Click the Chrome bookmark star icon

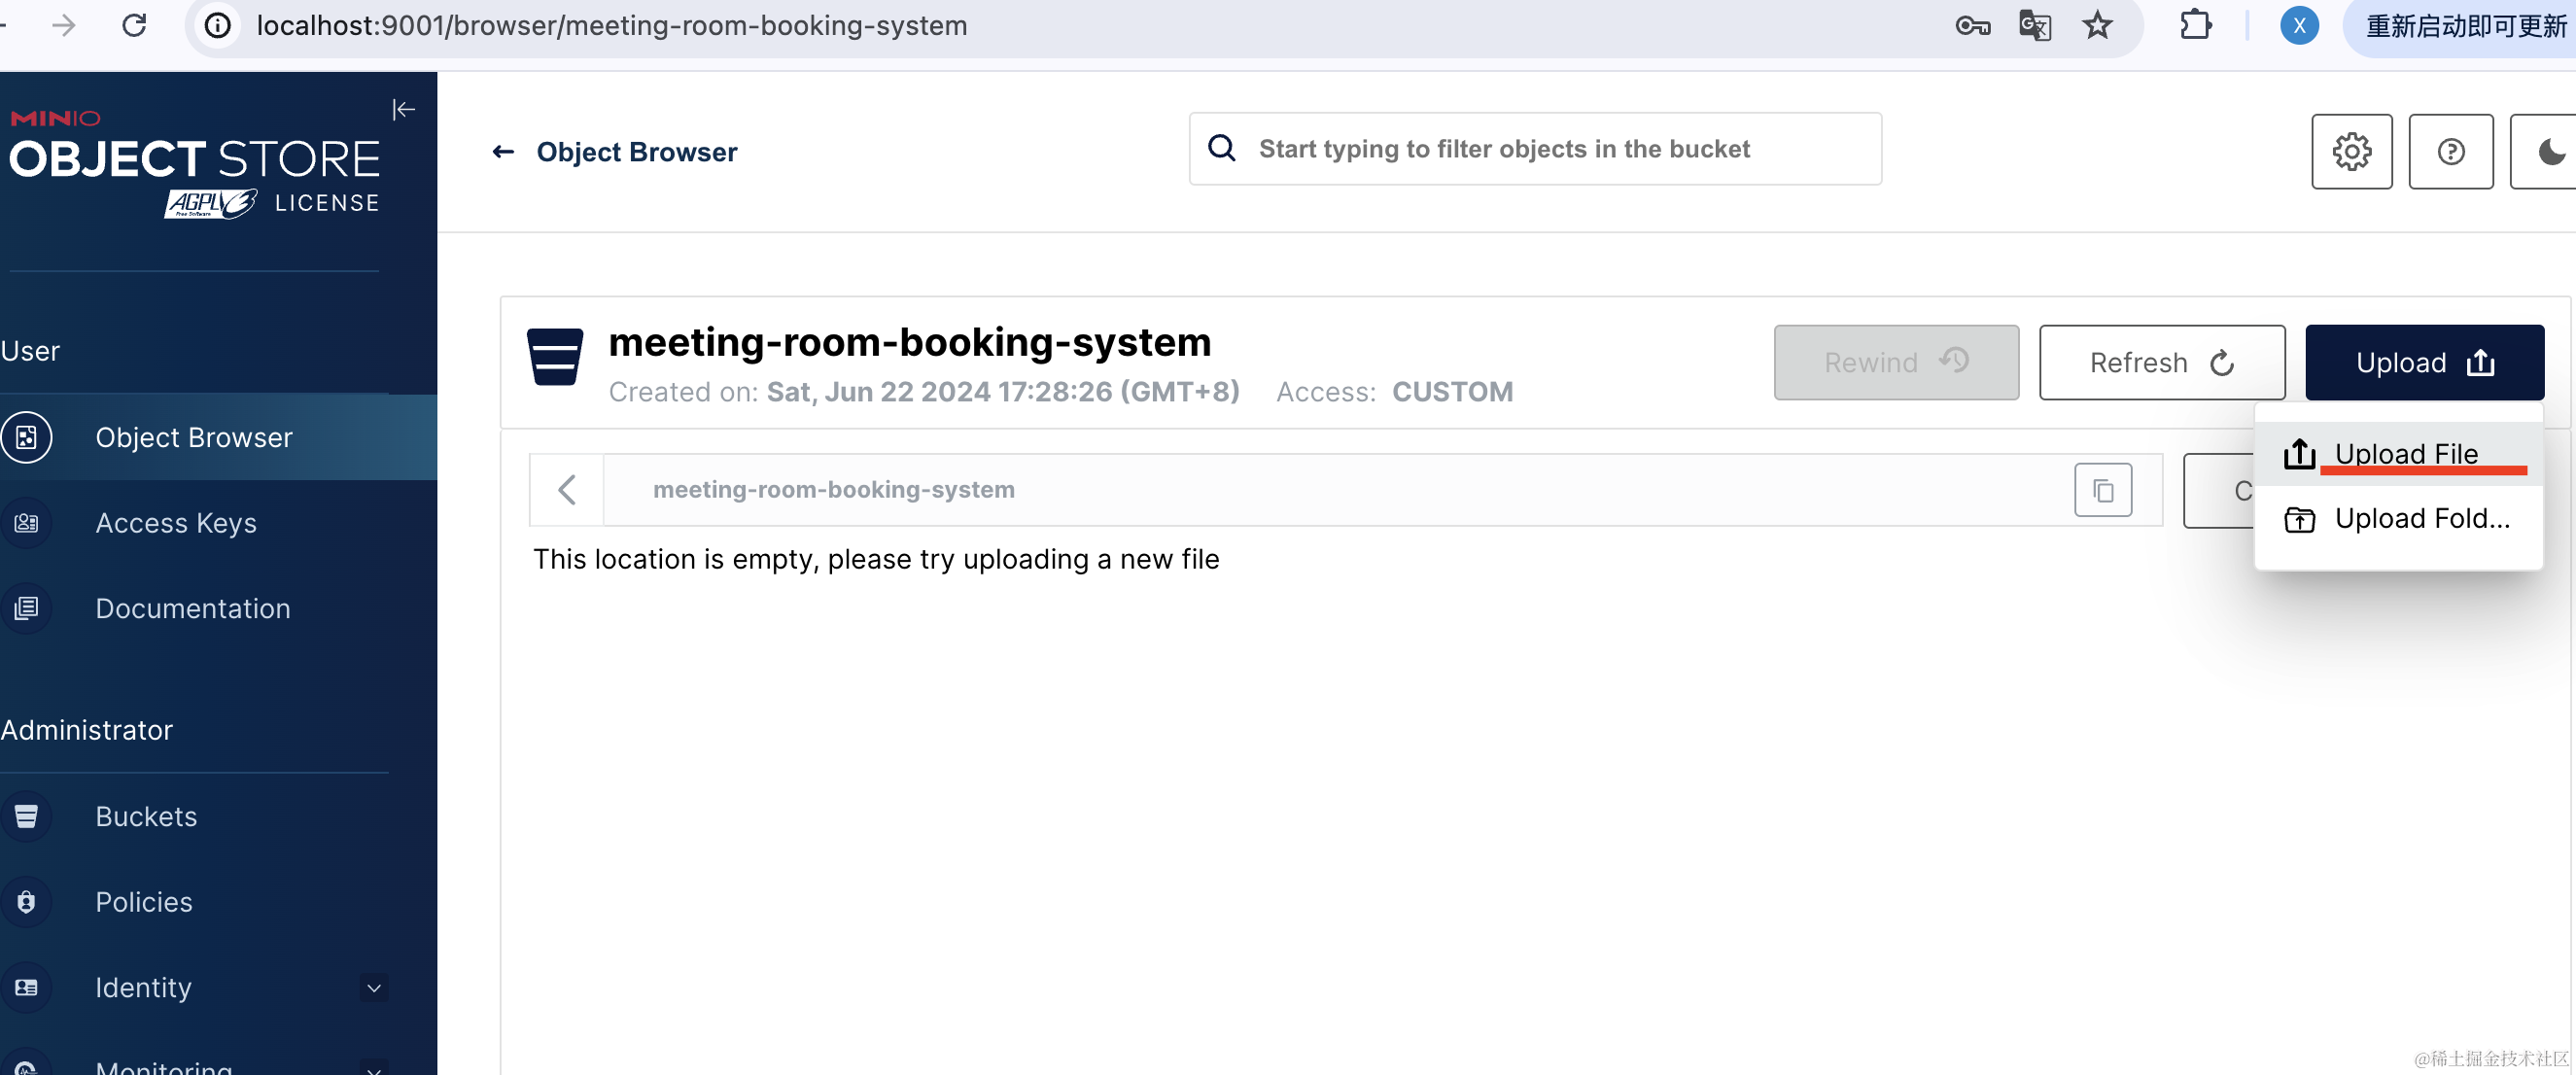point(2097,25)
